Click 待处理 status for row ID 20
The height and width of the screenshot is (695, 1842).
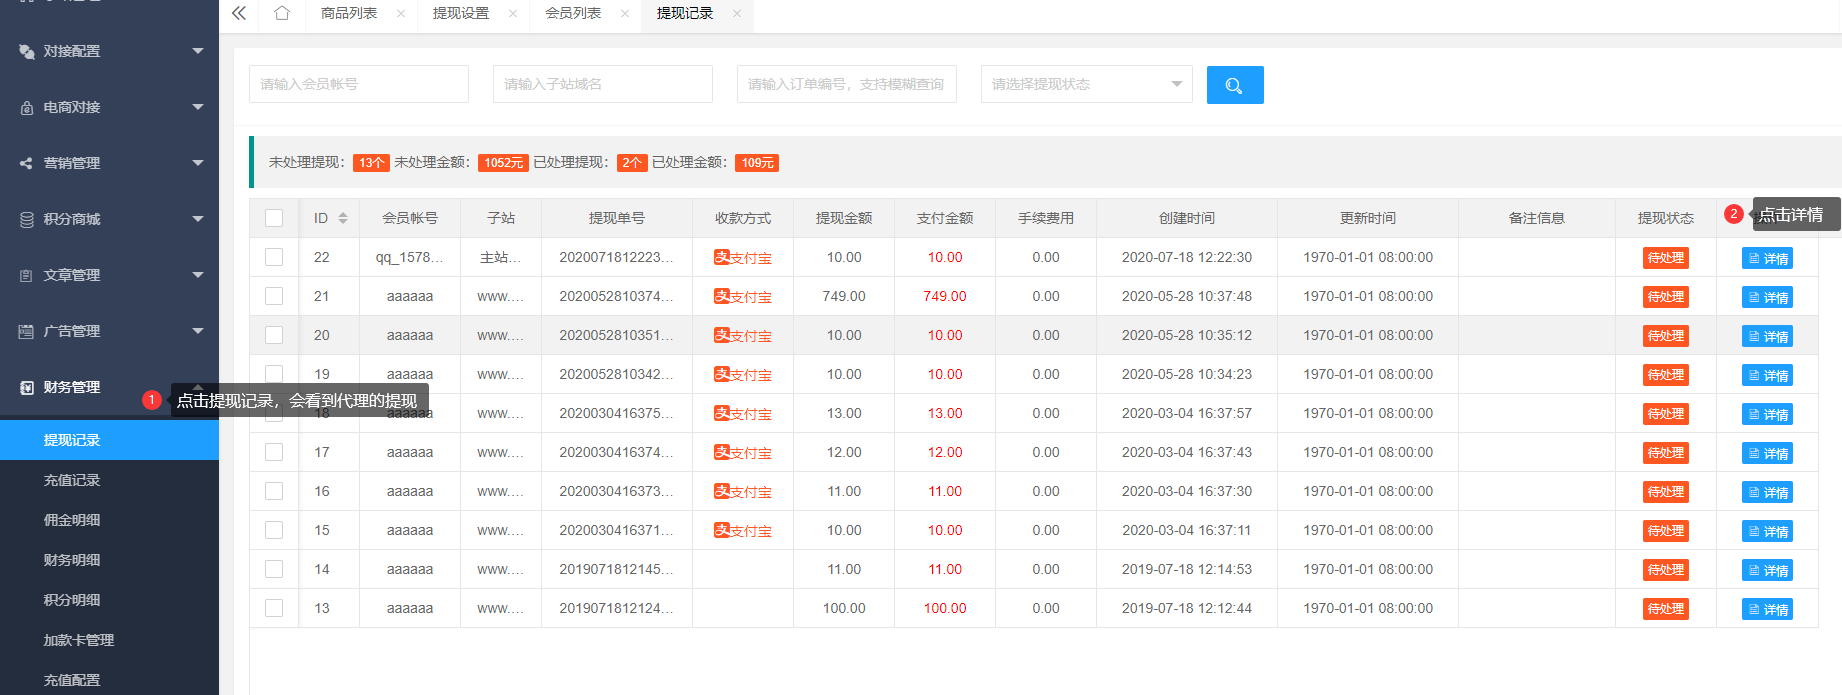[x=1666, y=336]
